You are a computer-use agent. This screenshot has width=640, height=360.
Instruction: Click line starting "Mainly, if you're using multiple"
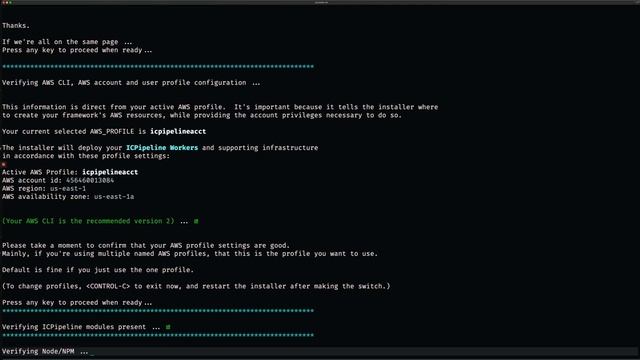pyautogui.click(x=190, y=254)
